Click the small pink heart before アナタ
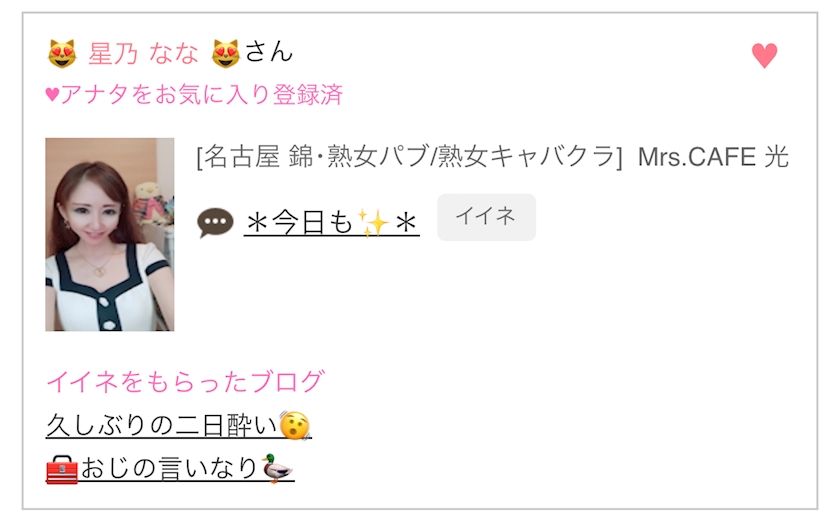The height and width of the screenshot is (513, 840). [x=52, y=95]
